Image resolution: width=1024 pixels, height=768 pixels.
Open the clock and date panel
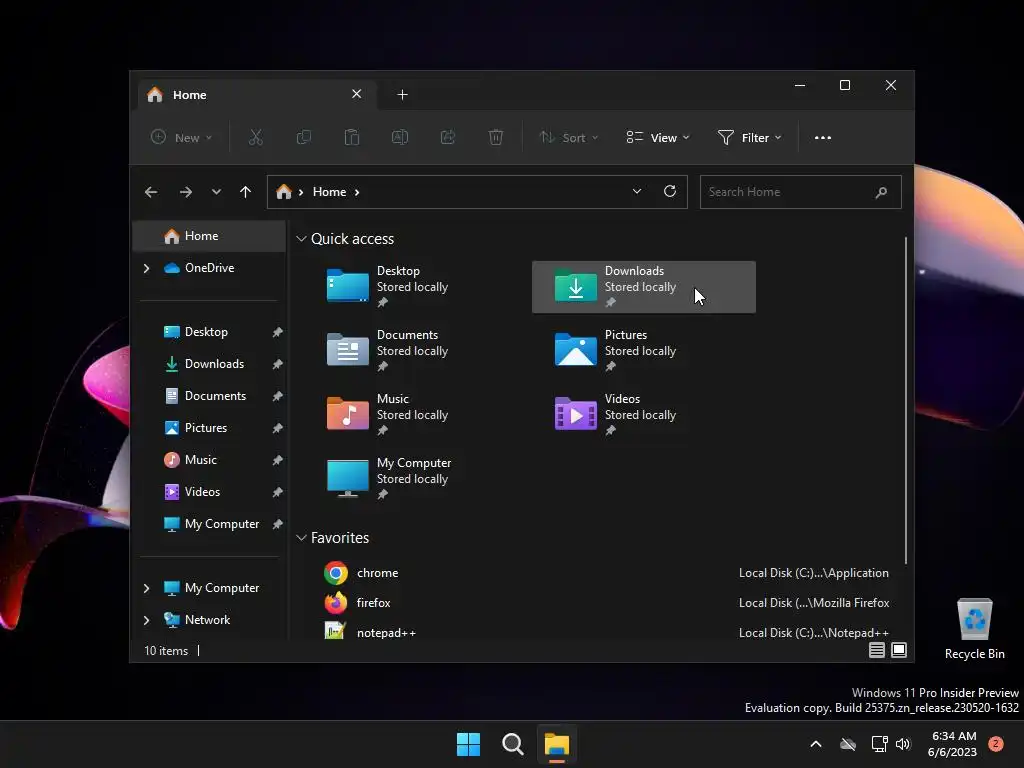tap(952, 744)
